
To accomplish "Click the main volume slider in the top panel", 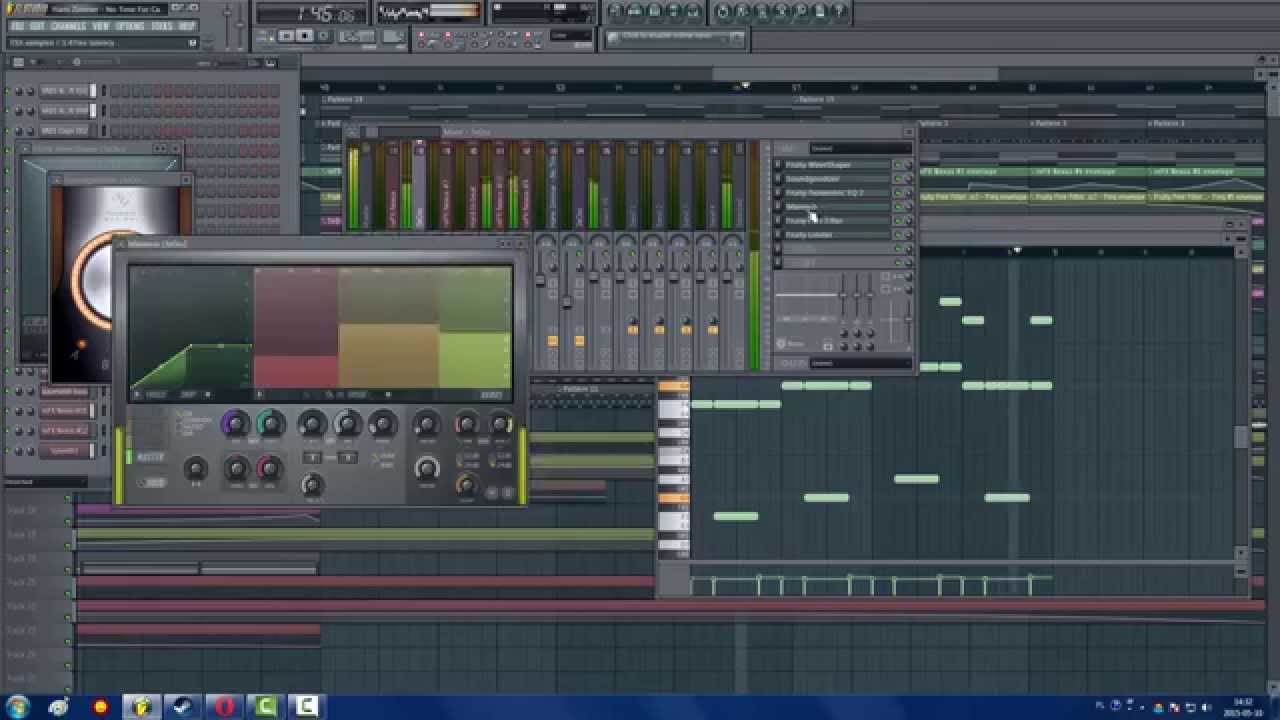I will 227,25.
